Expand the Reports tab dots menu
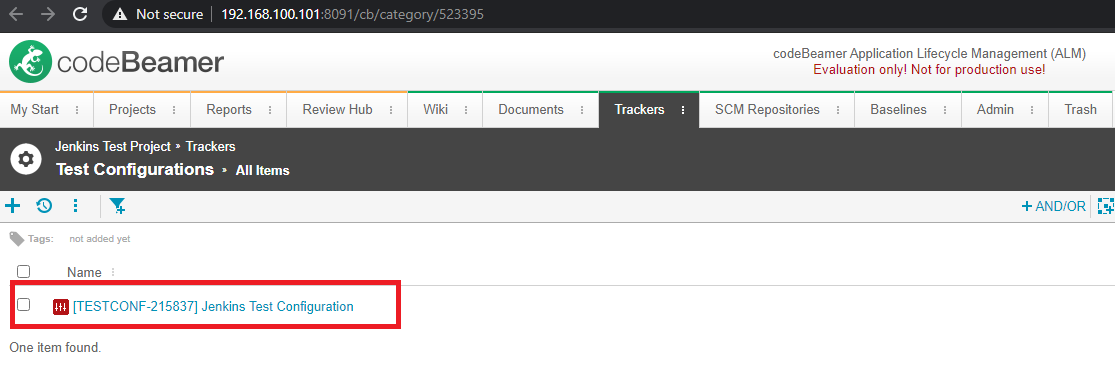1115x387 pixels. 270,110
